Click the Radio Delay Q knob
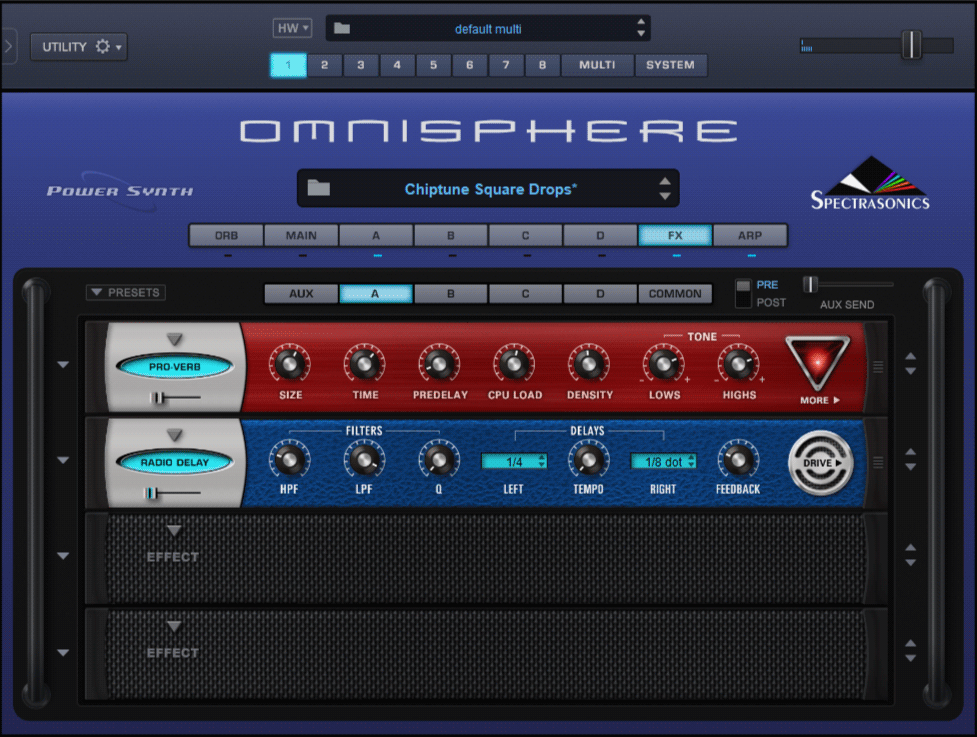 point(439,460)
